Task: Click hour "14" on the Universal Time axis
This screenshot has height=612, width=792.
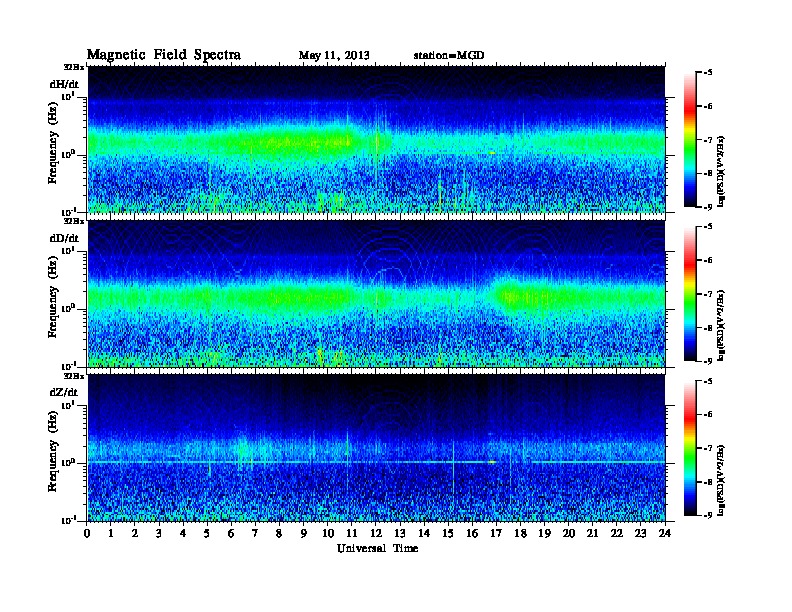Action: click(x=424, y=533)
